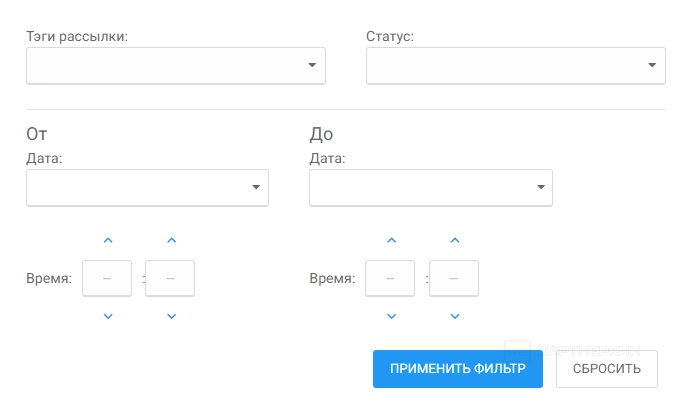Increase the To minutes with up chevron
The width and height of the screenshot is (691, 420).
[x=455, y=240]
